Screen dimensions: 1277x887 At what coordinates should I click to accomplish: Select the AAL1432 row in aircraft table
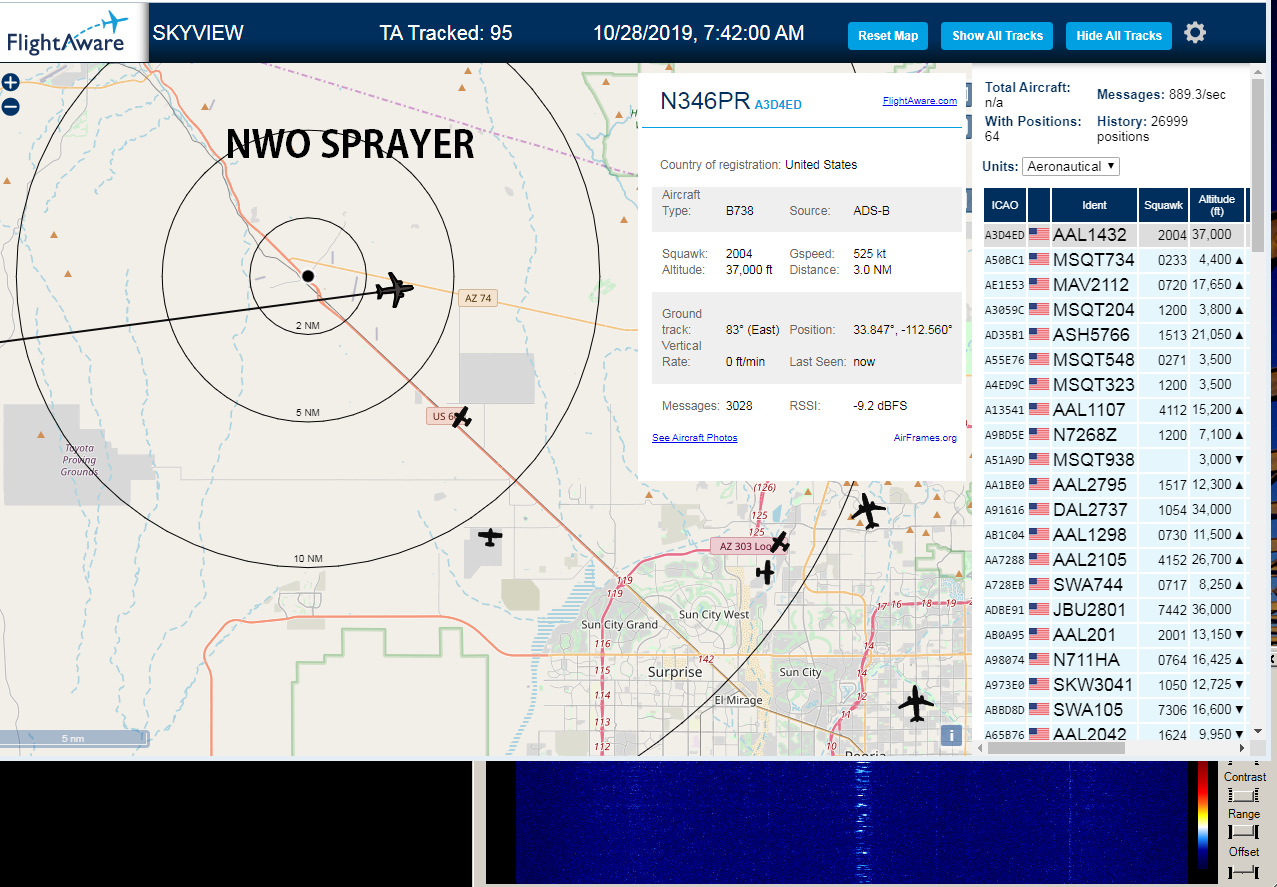[x=1116, y=235]
